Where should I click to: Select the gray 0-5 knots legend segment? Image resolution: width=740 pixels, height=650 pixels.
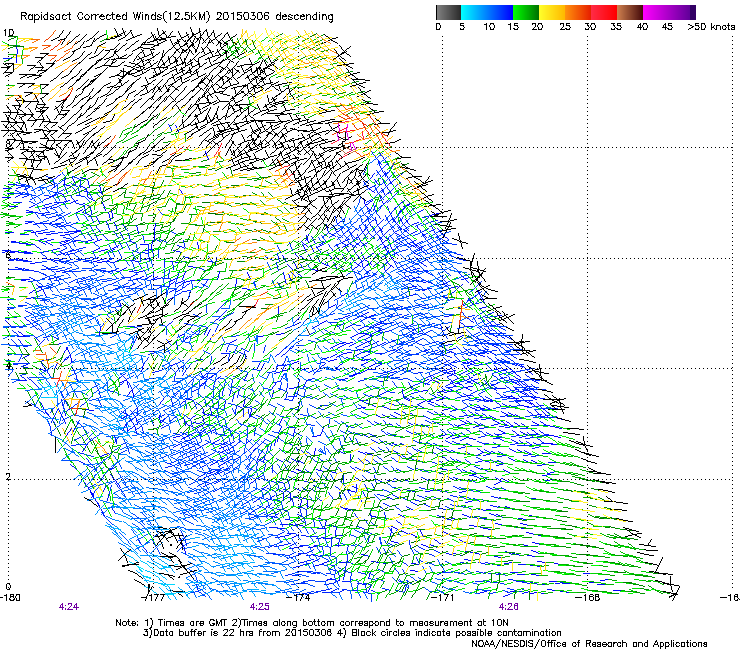click(x=448, y=12)
